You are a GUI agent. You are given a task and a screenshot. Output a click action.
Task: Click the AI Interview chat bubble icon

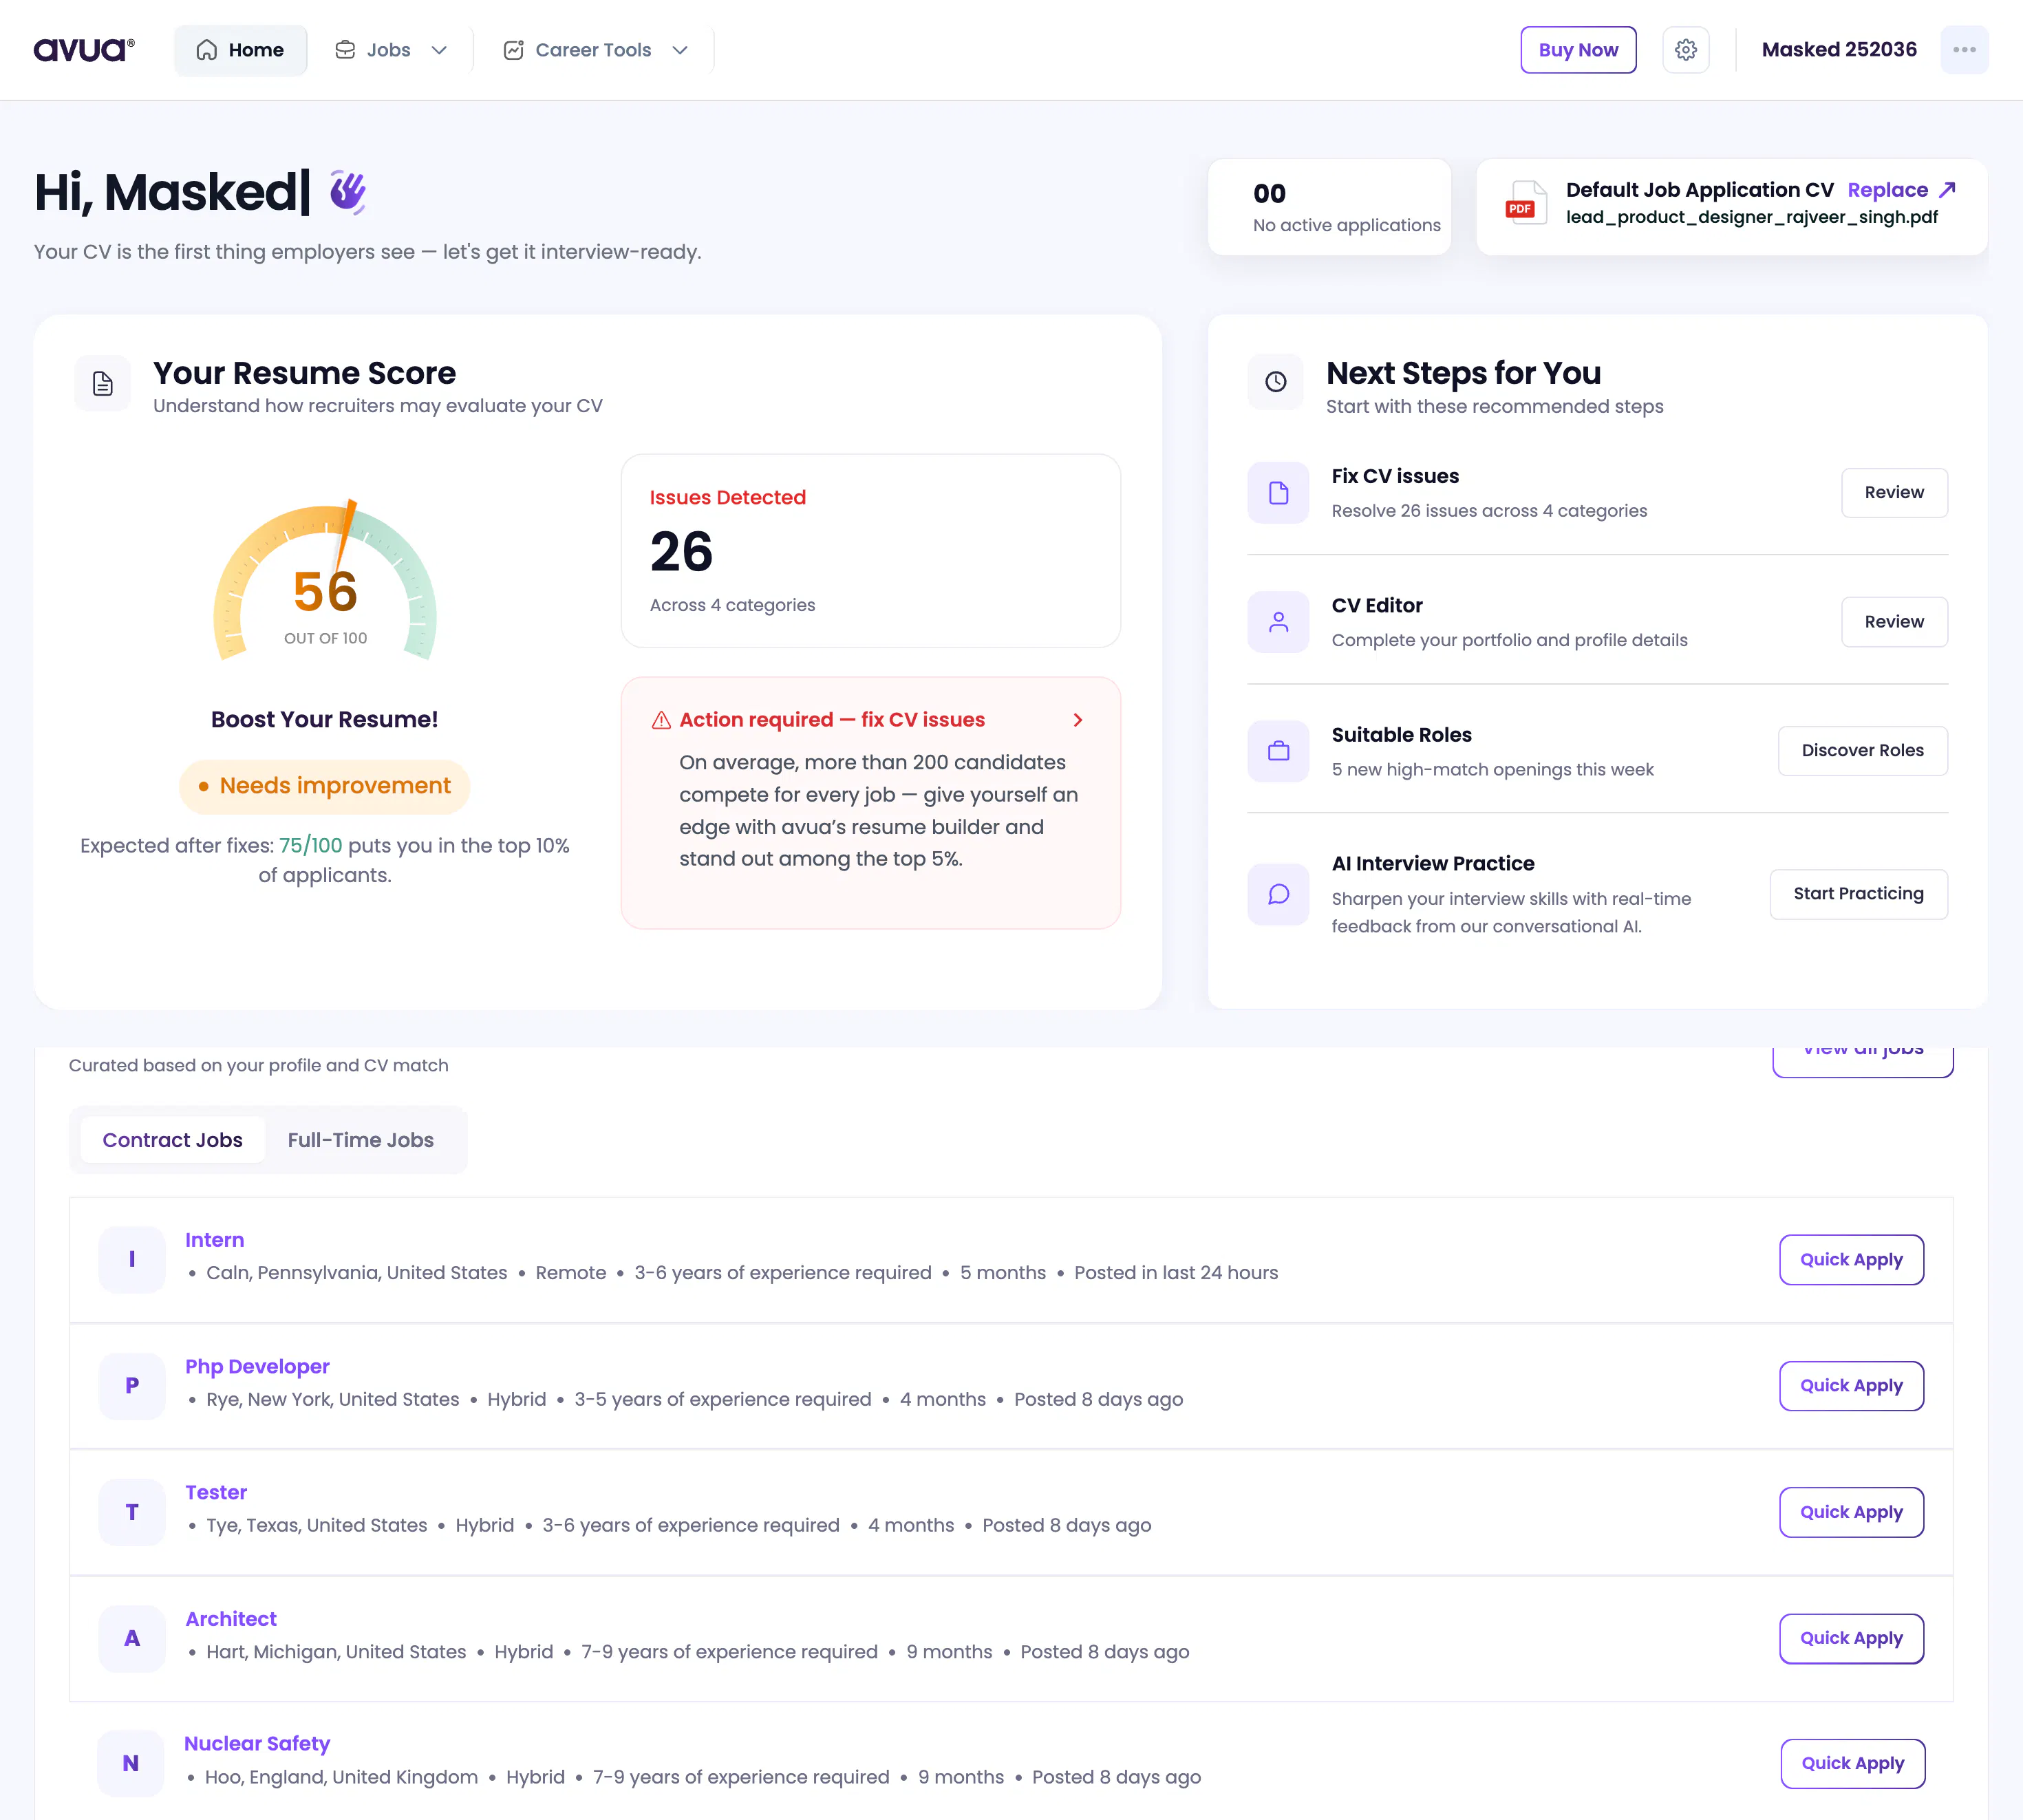pyautogui.click(x=1278, y=894)
